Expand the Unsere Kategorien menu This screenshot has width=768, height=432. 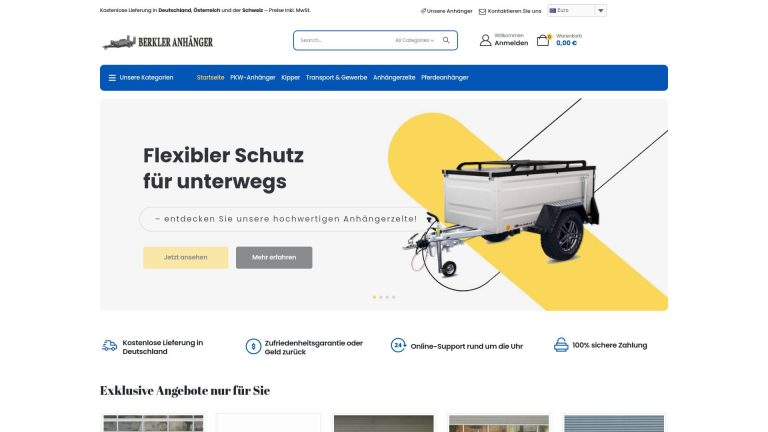point(141,78)
